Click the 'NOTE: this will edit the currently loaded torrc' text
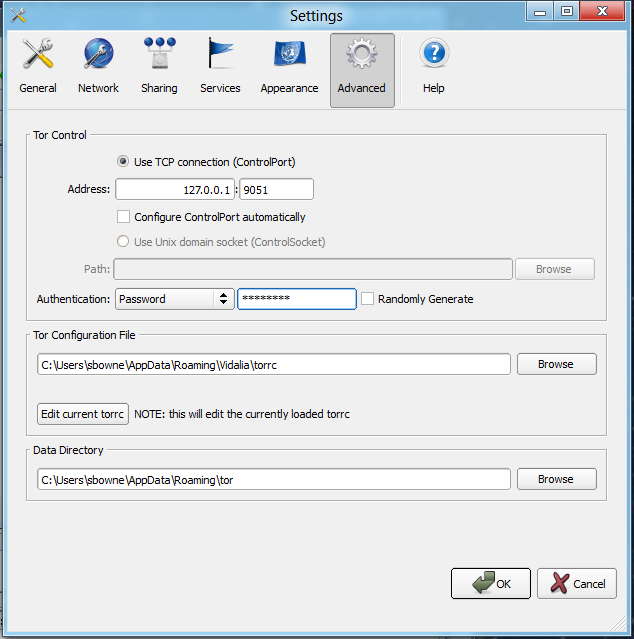Viewport: 634px width, 639px height. [242, 414]
